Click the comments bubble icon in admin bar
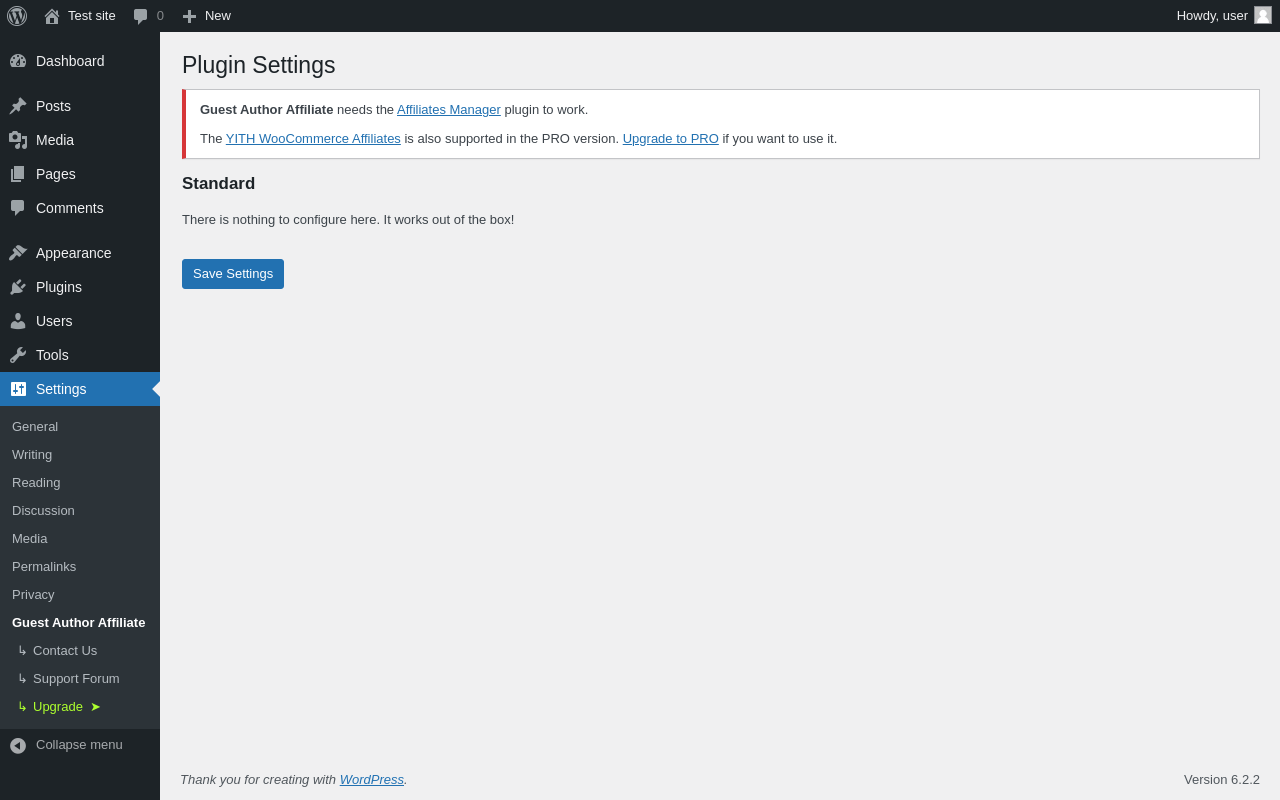This screenshot has width=1280, height=800. click(x=141, y=16)
